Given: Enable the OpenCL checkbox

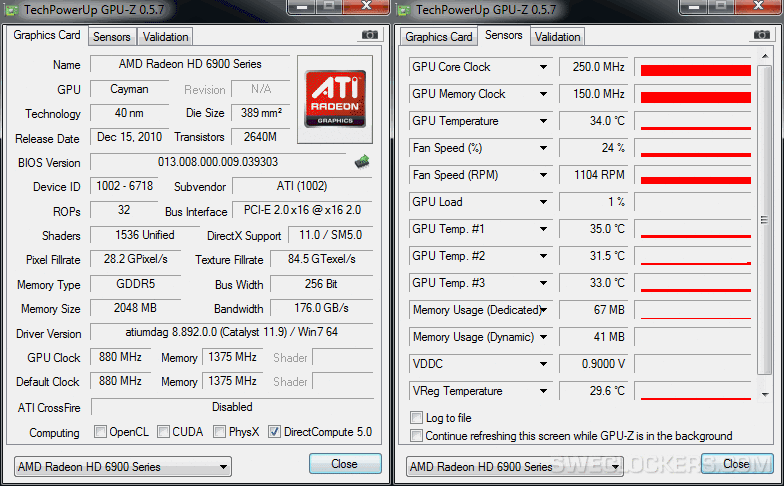Looking at the screenshot, I should pyautogui.click(x=100, y=432).
